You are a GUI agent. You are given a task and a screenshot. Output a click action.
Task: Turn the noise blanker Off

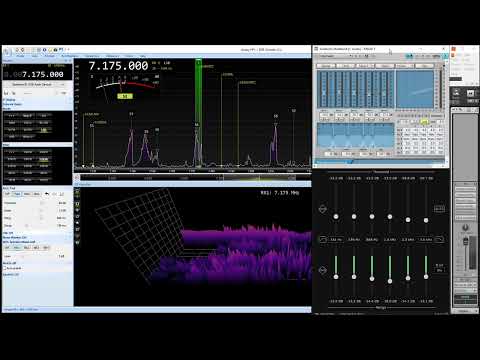pos(7,248)
